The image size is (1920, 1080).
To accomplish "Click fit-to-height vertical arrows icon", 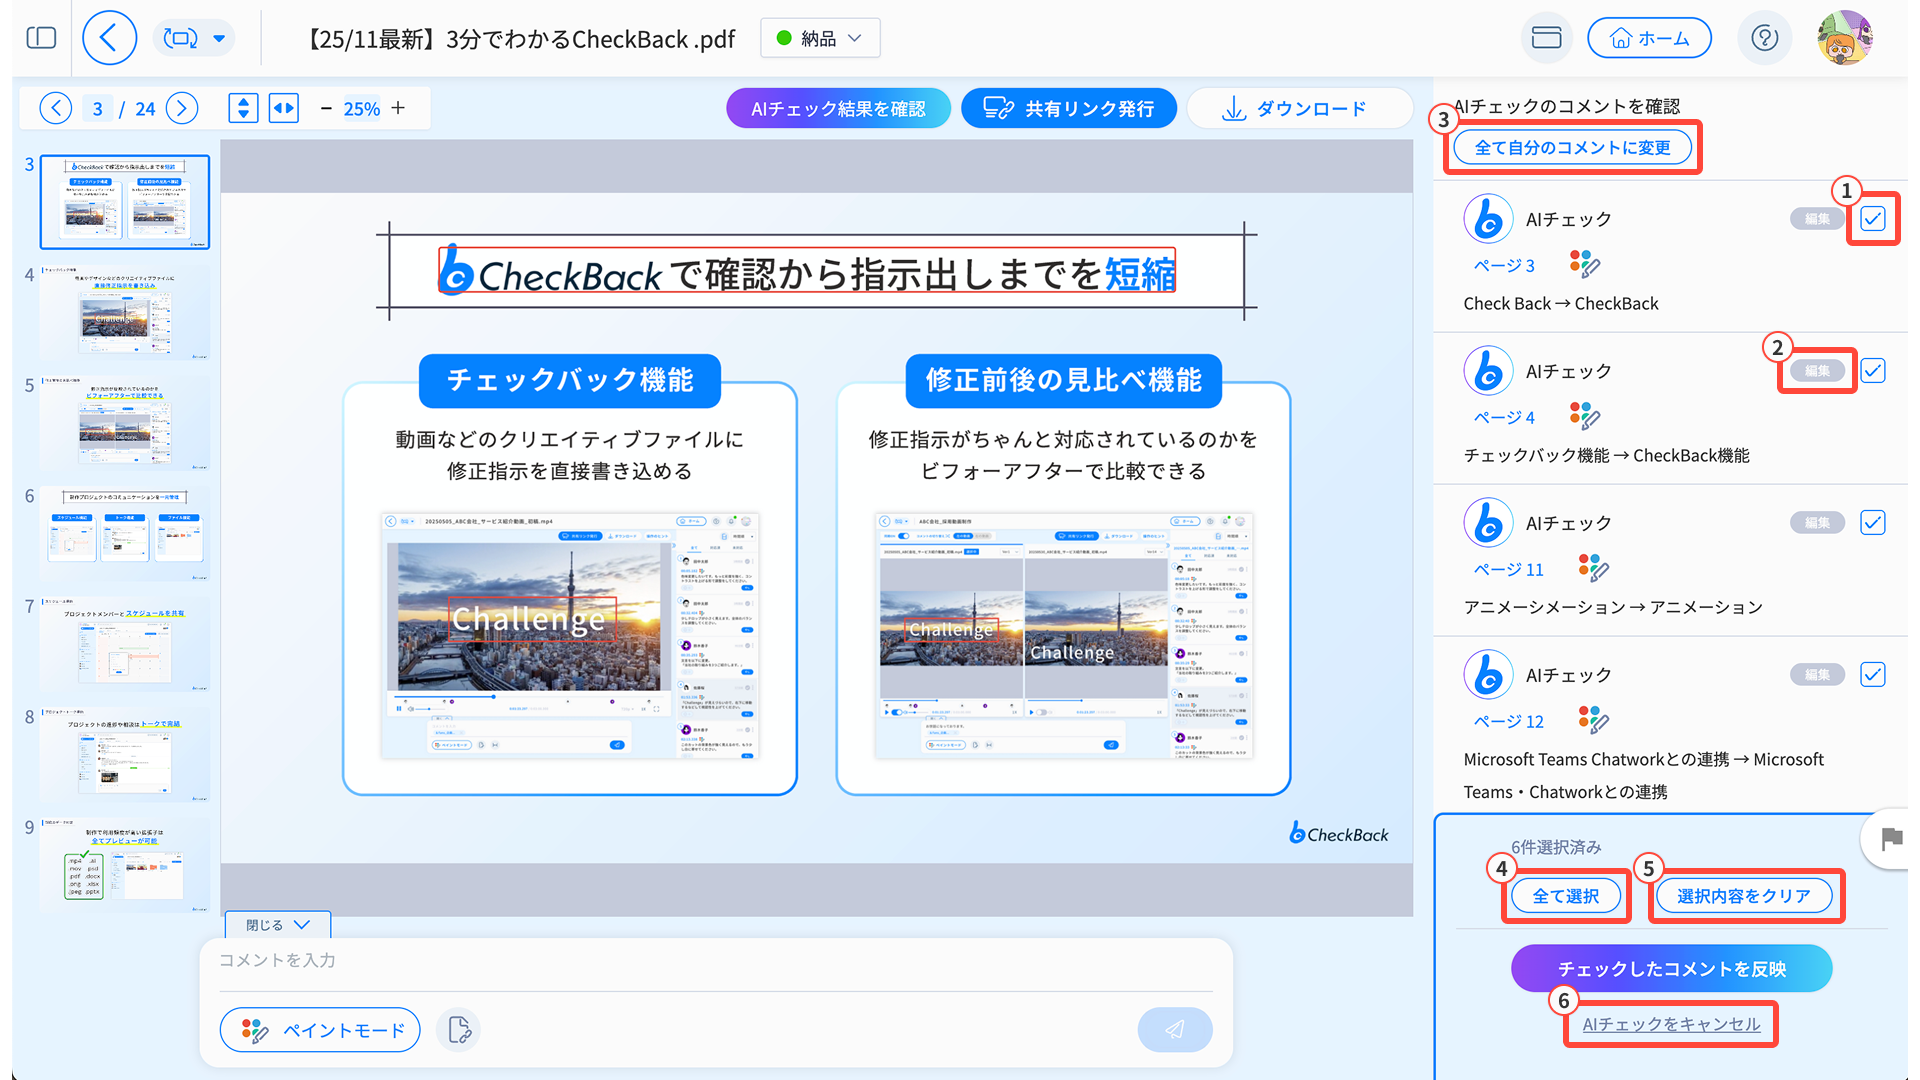I will [243, 108].
